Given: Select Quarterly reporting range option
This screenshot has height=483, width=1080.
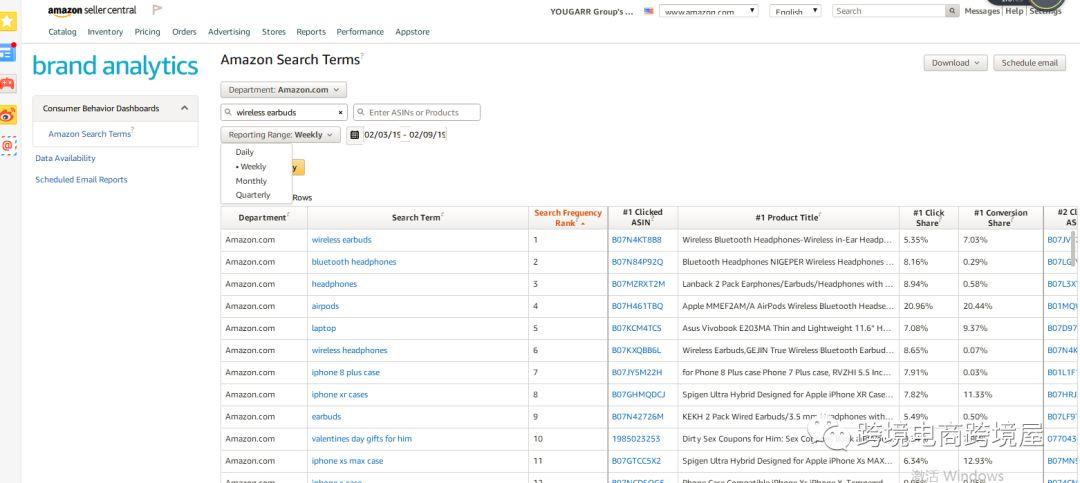Looking at the screenshot, I should coord(253,195).
